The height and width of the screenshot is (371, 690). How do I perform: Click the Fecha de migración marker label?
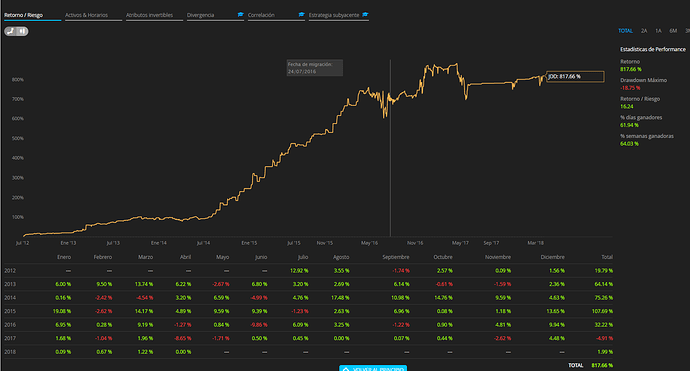315,68
